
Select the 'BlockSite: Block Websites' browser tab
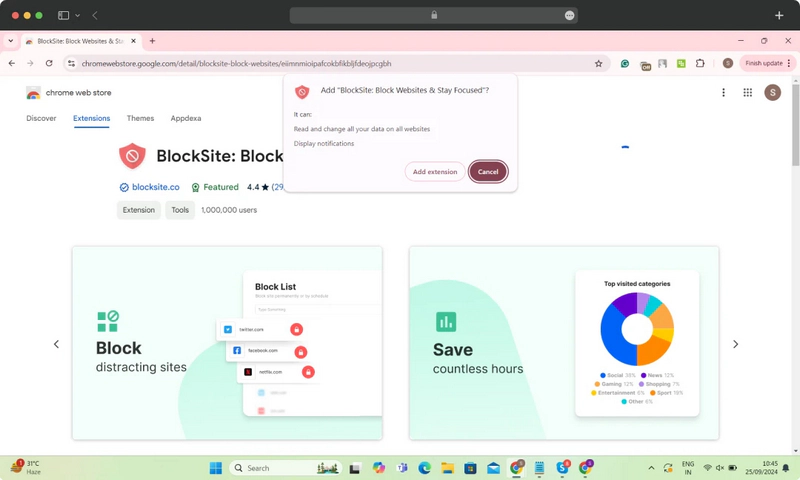tap(80, 41)
